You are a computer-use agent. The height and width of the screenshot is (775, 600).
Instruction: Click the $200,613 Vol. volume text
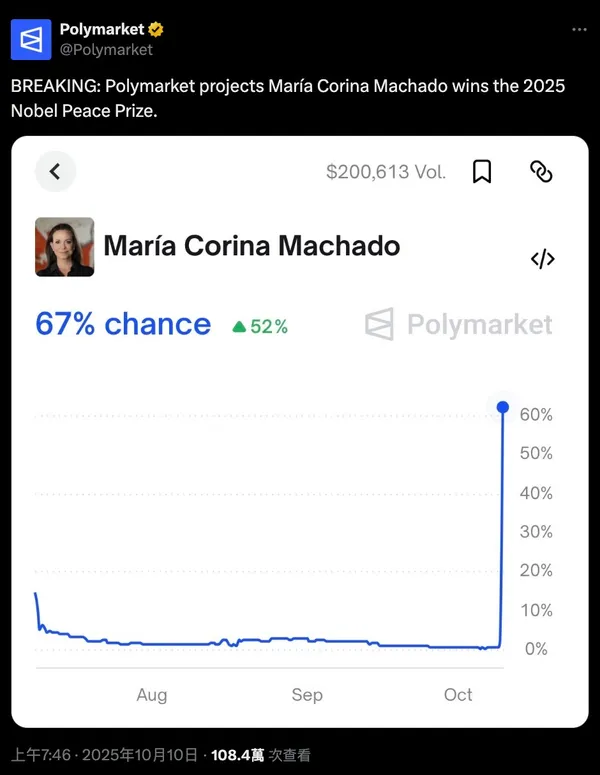[x=386, y=172]
